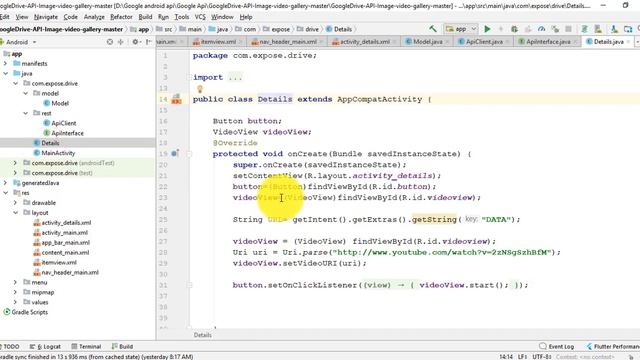
Task: Open the Build menu
Action: point(145,17)
